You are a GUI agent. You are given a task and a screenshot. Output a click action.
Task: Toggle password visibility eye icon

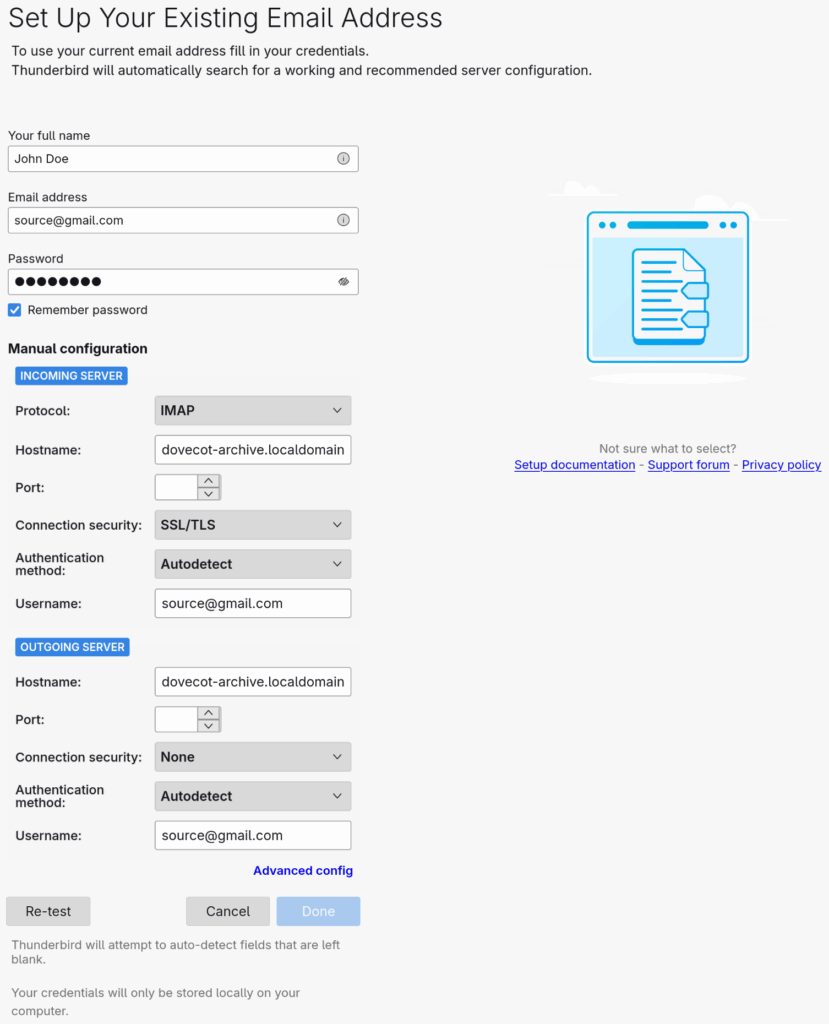coord(343,282)
